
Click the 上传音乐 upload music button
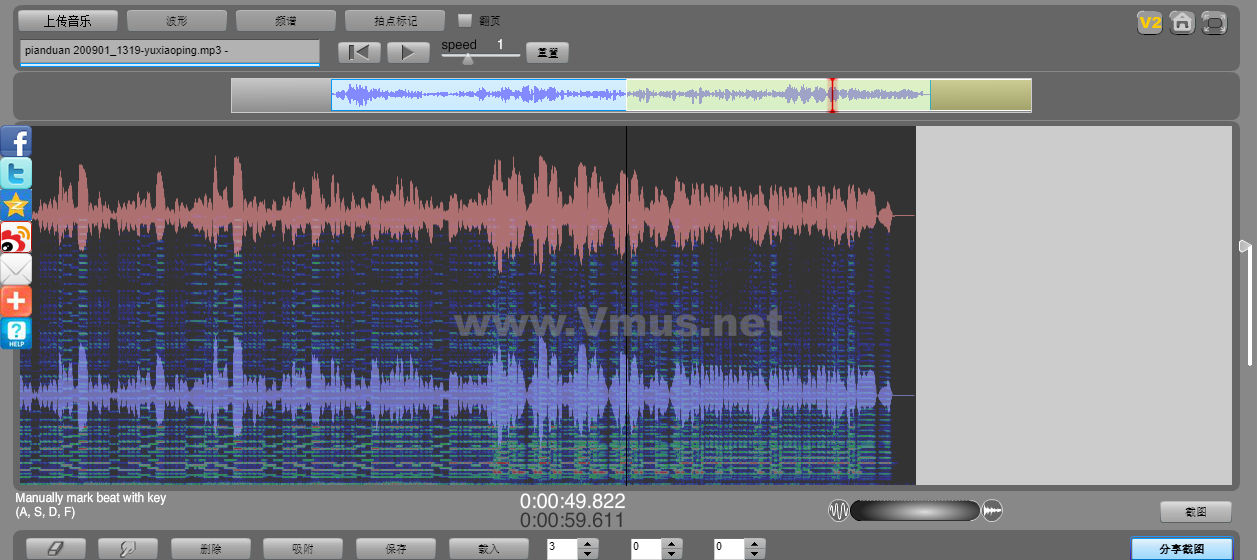[x=68, y=20]
